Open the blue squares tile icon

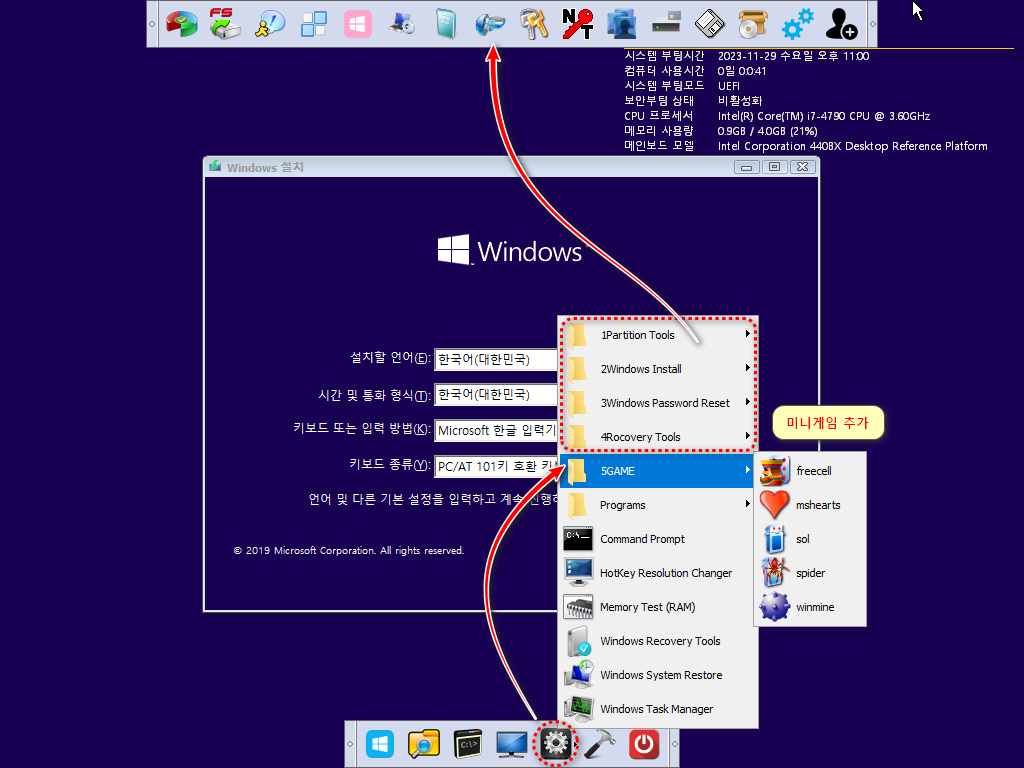click(x=313, y=24)
